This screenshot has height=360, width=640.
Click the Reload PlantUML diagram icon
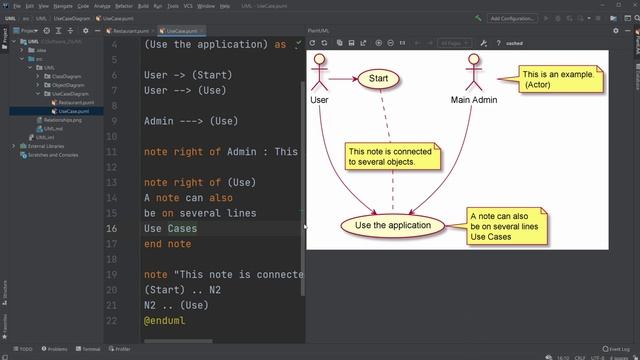pos(312,43)
